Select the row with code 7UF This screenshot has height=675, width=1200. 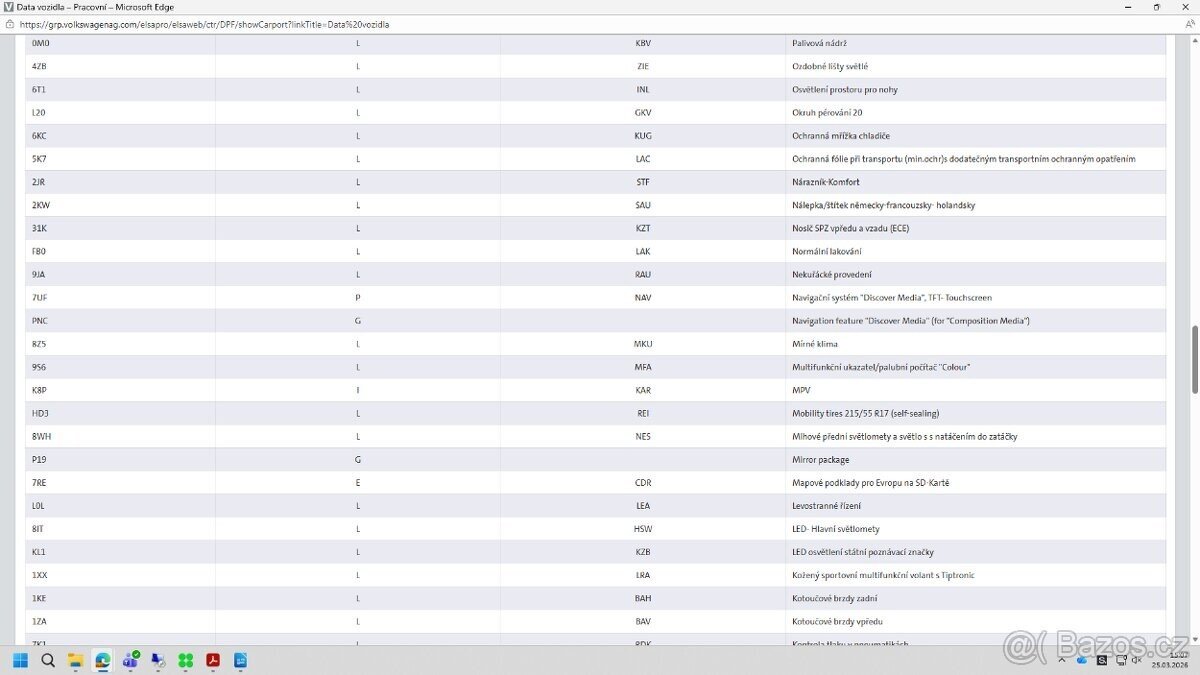point(40,298)
